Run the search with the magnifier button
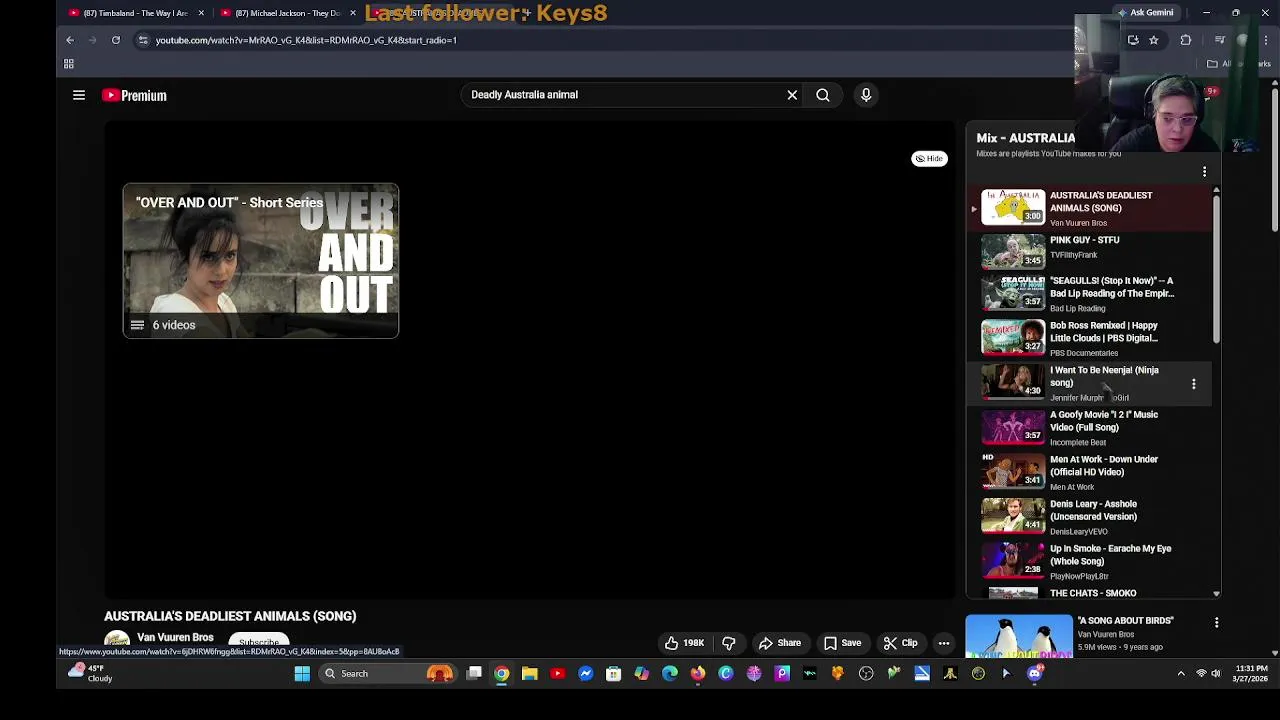Viewport: 1280px width, 720px height. click(823, 95)
